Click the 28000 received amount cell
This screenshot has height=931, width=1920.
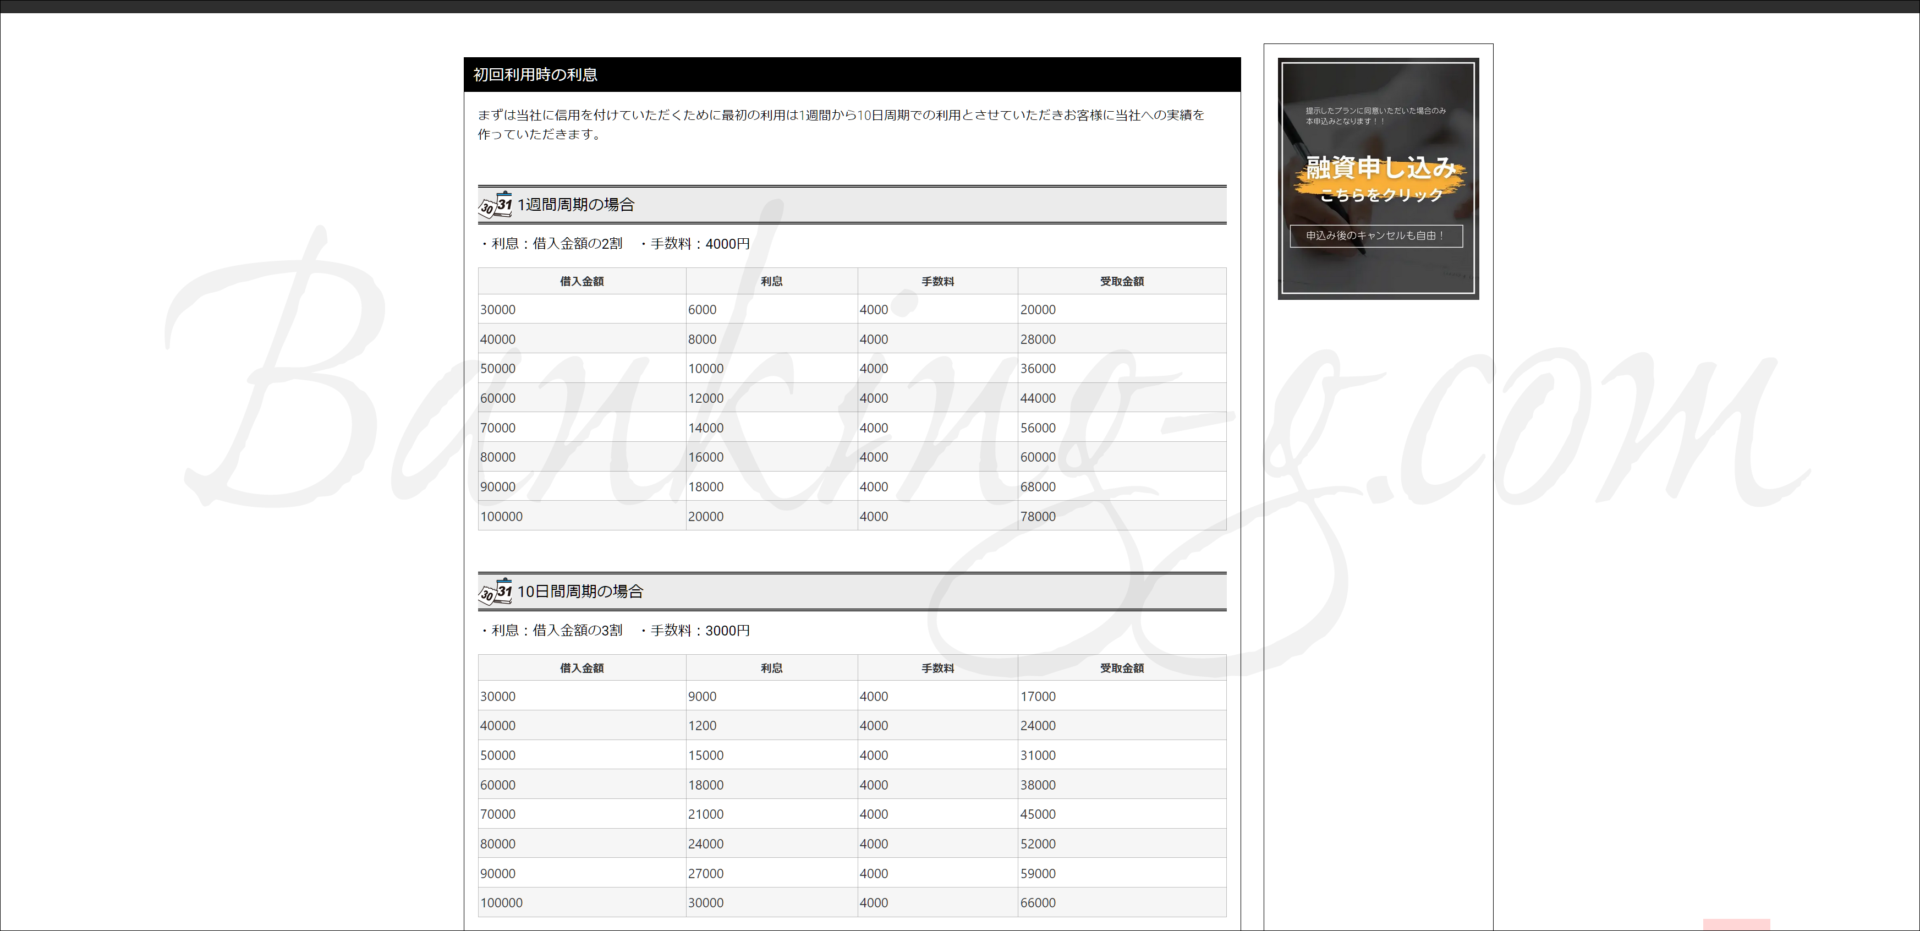click(1038, 339)
